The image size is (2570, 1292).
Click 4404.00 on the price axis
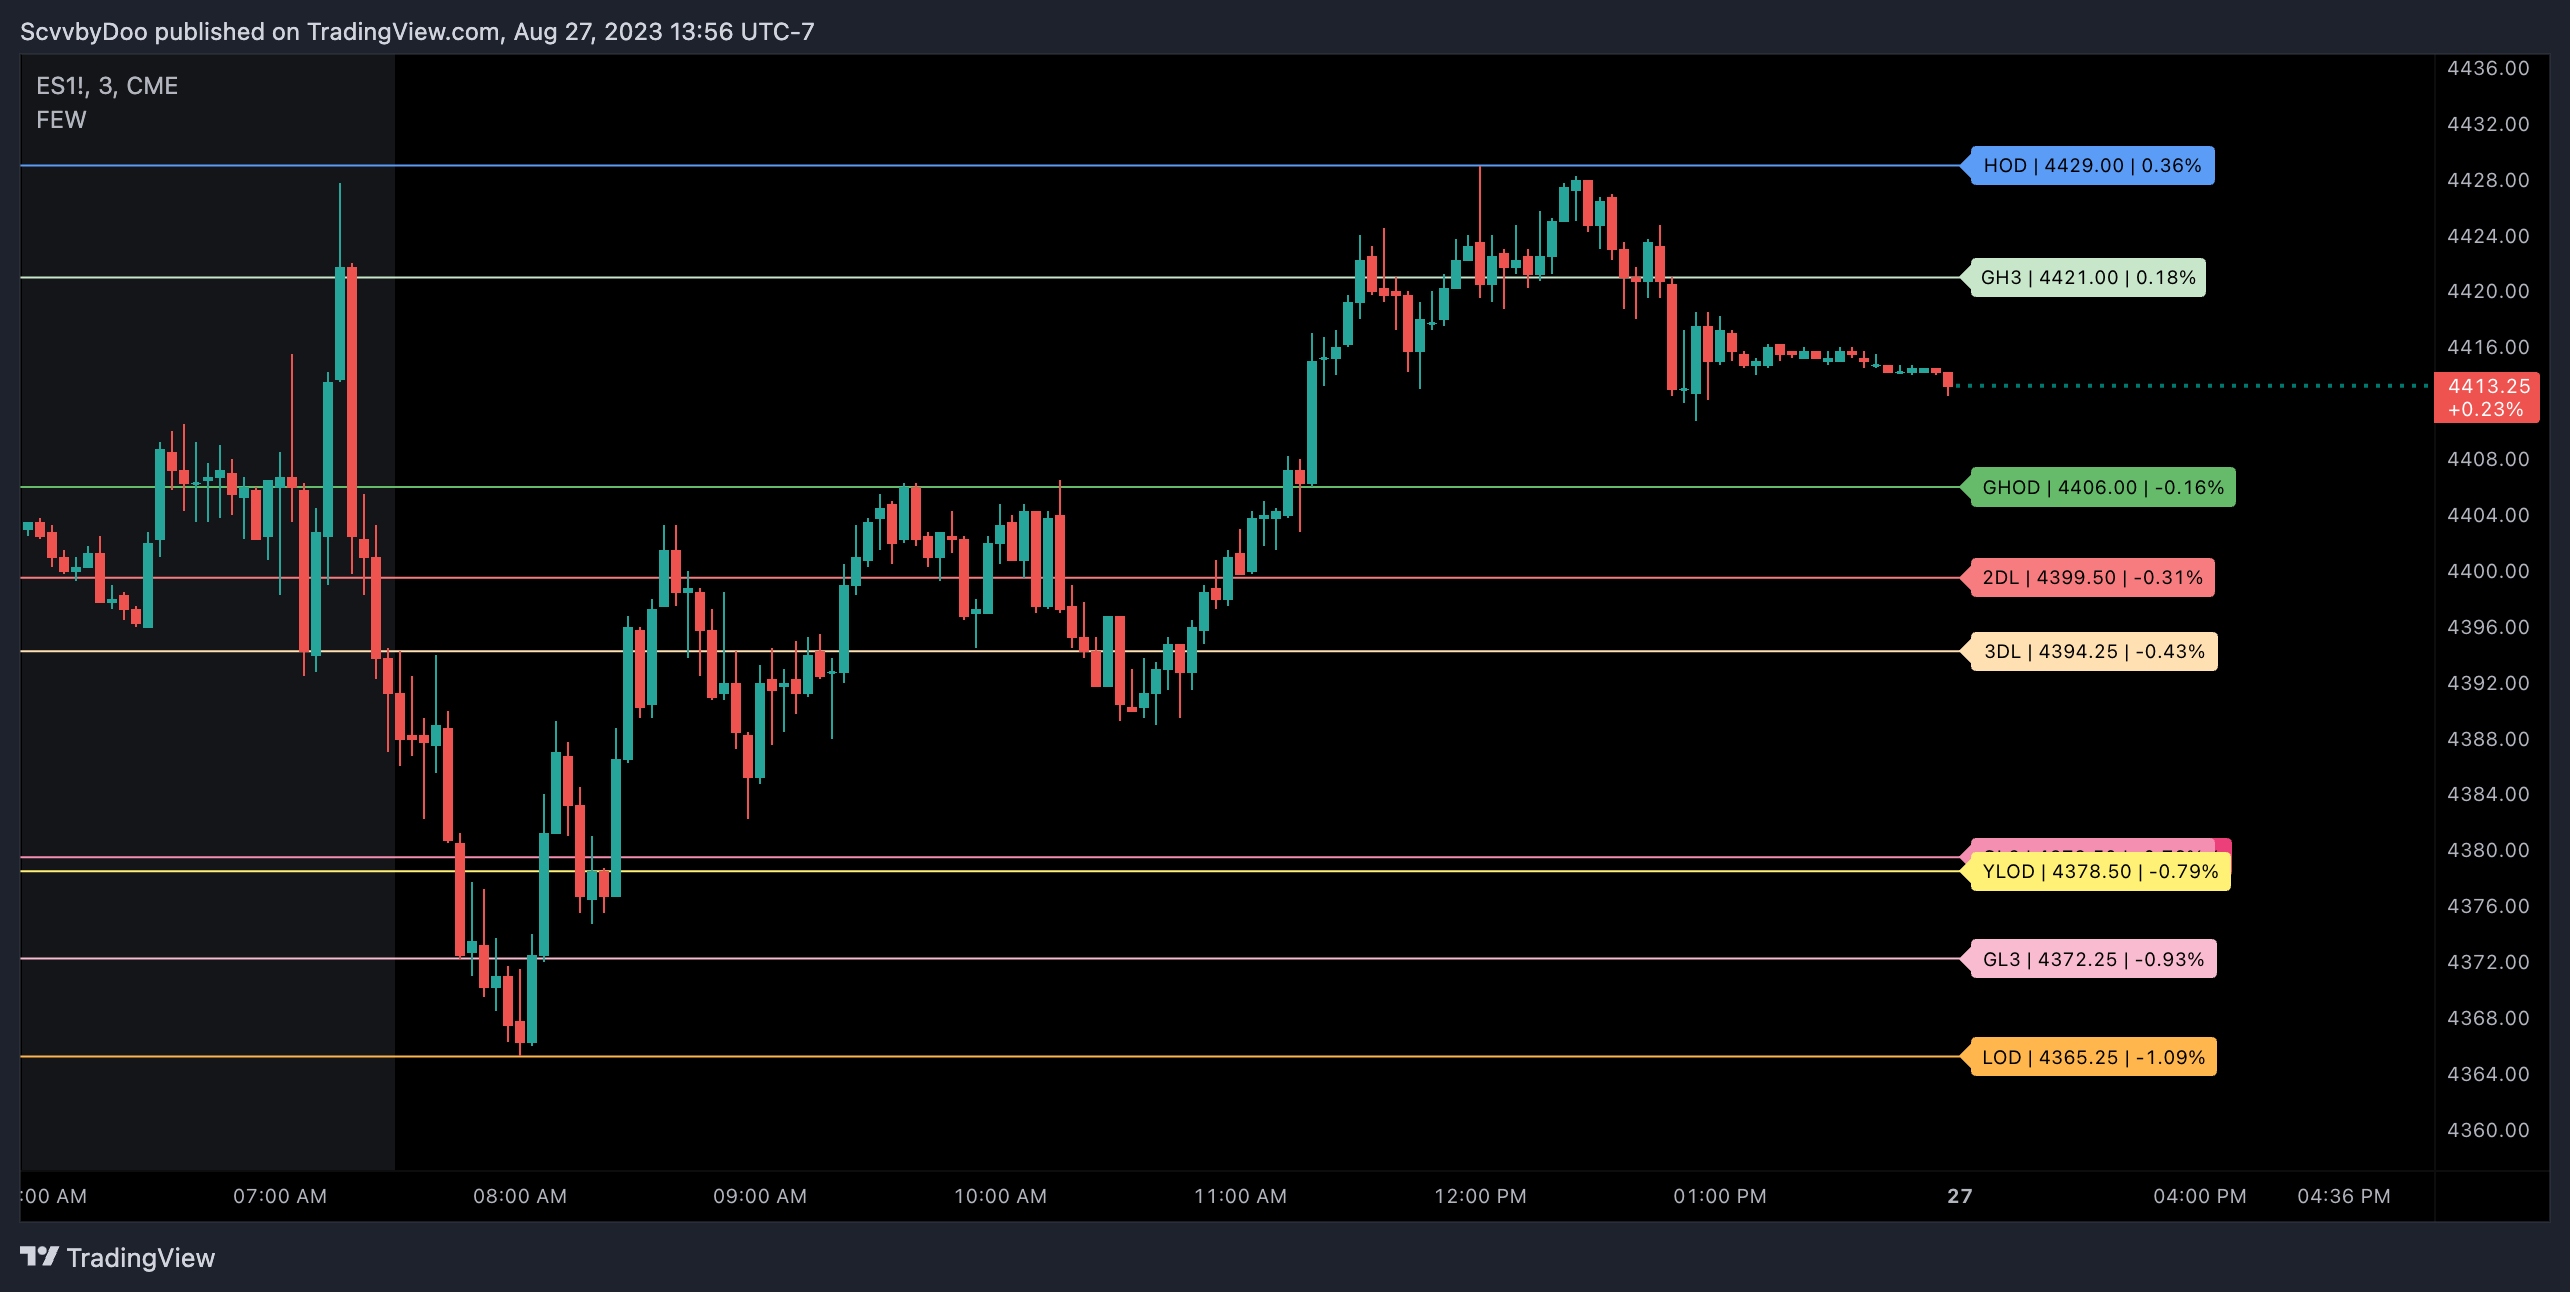2488,516
